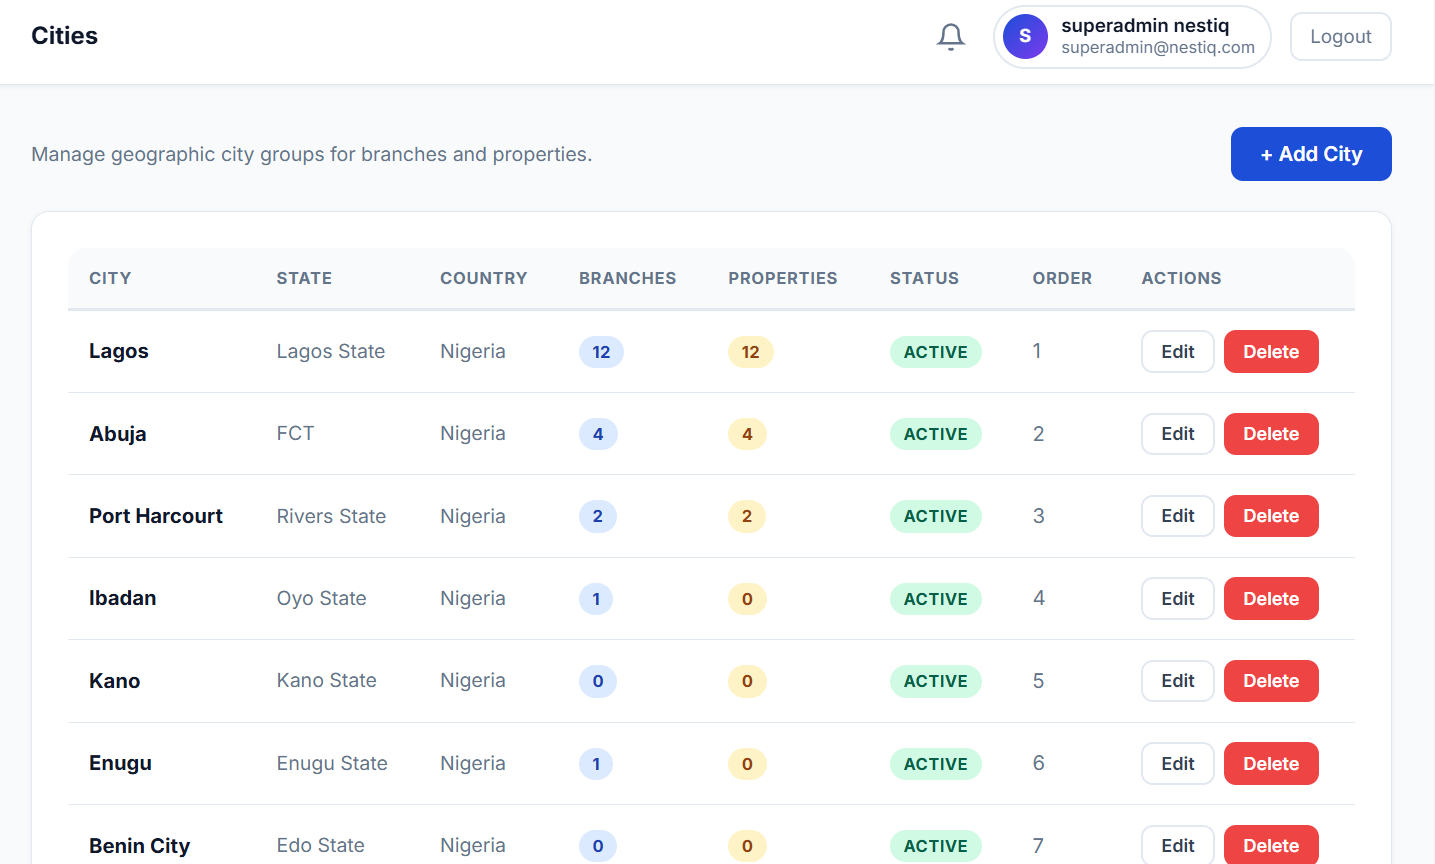The width and height of the screenshot is (1435, 864).
Task: Click Lagos properties count badge
Action: click(x=750, y=352)
